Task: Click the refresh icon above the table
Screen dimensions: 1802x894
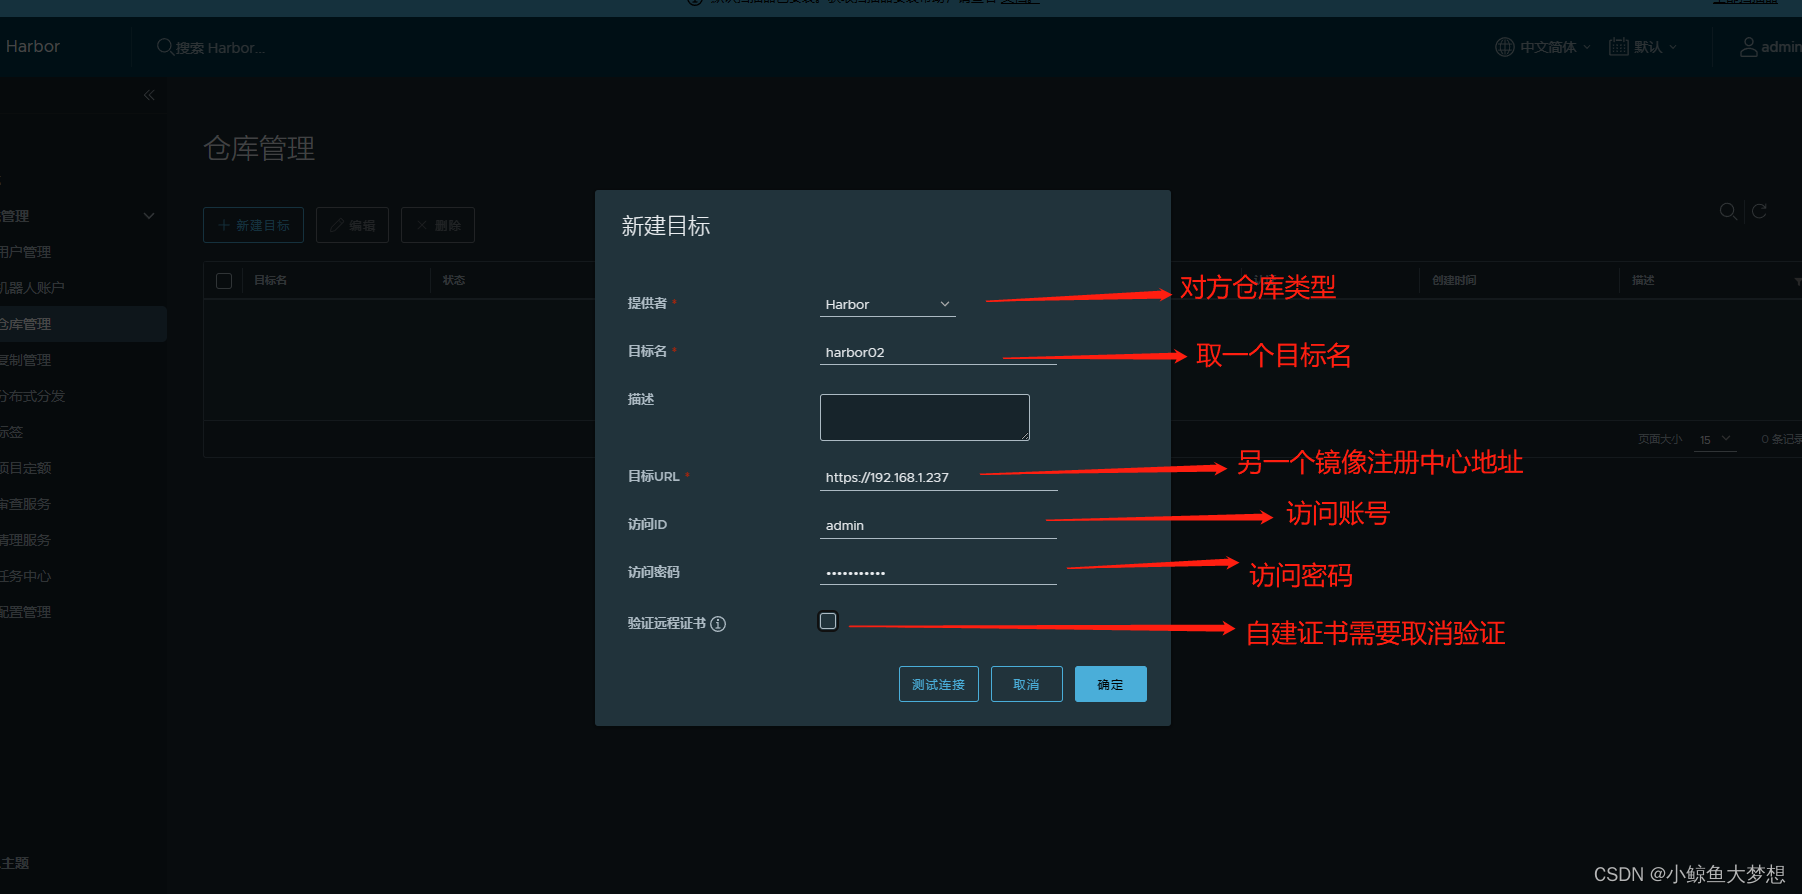Action: pos(1759,211)
